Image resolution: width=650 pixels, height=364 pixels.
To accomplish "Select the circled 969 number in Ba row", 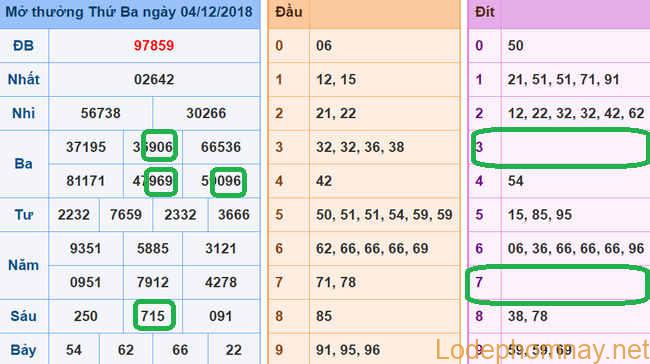I will [161, 182].
